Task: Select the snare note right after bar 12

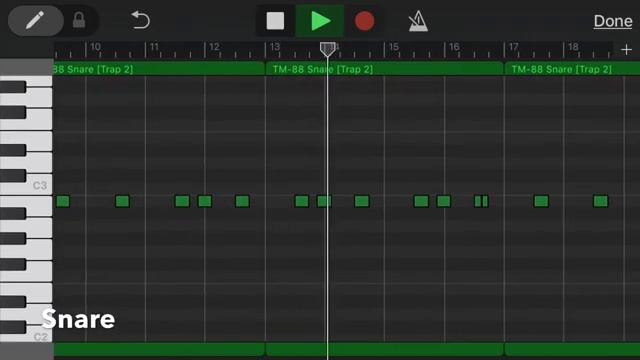Action: tap(242, 201)
